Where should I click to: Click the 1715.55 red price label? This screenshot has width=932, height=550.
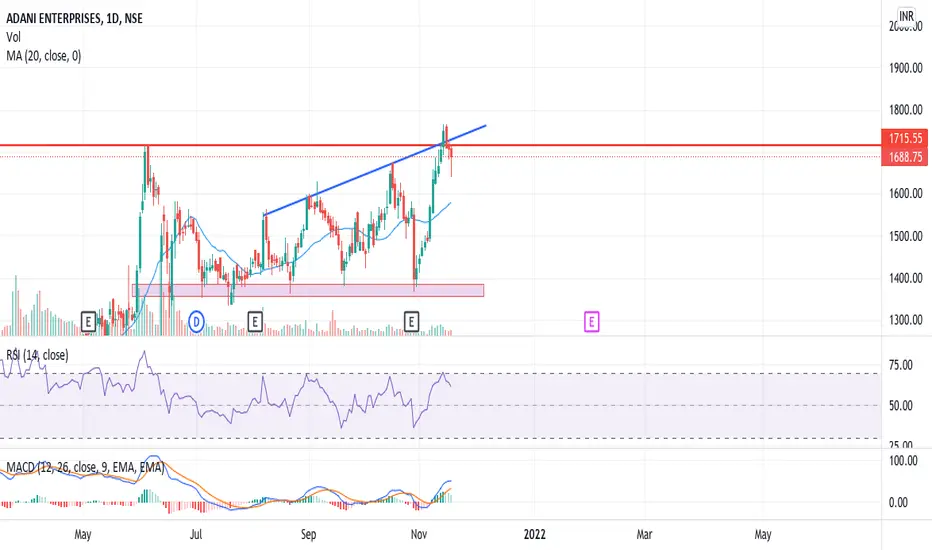[x=905, y=139]
